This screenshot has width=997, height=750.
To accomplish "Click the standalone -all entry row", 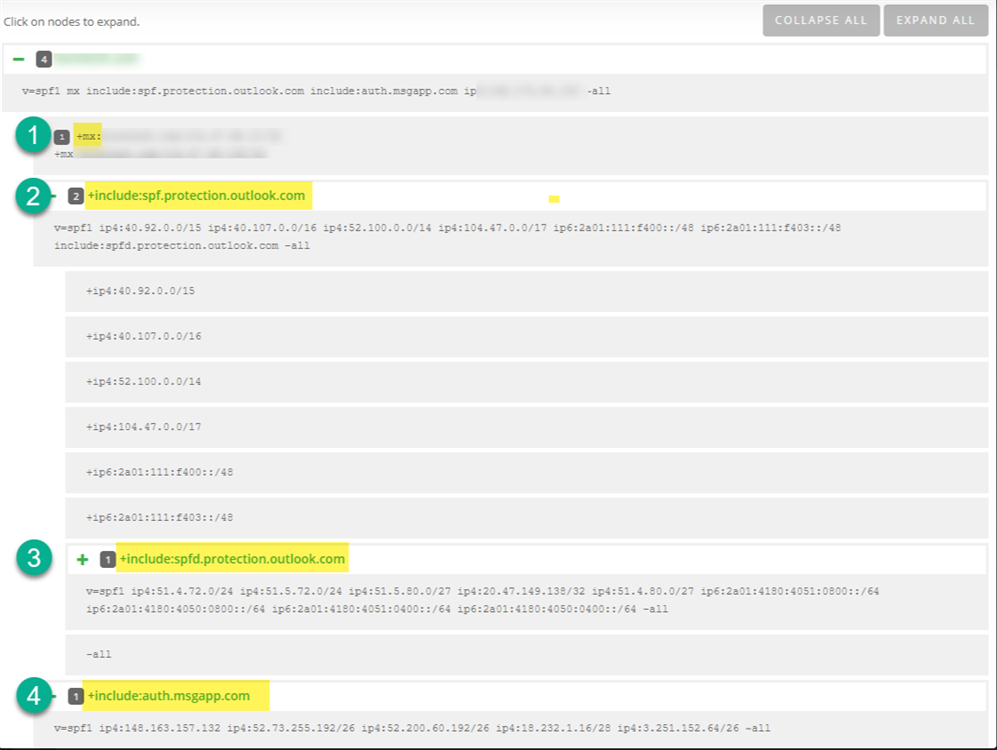I will (99, 654).
